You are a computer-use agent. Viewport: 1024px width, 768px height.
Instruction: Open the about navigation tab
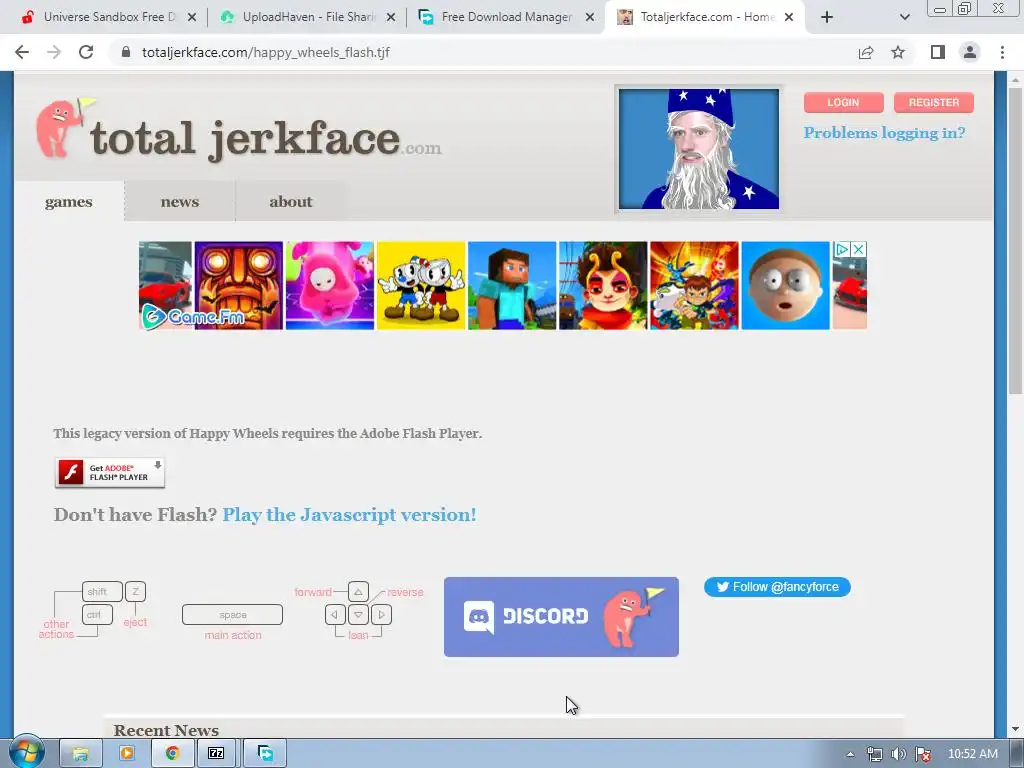(291, 202)
